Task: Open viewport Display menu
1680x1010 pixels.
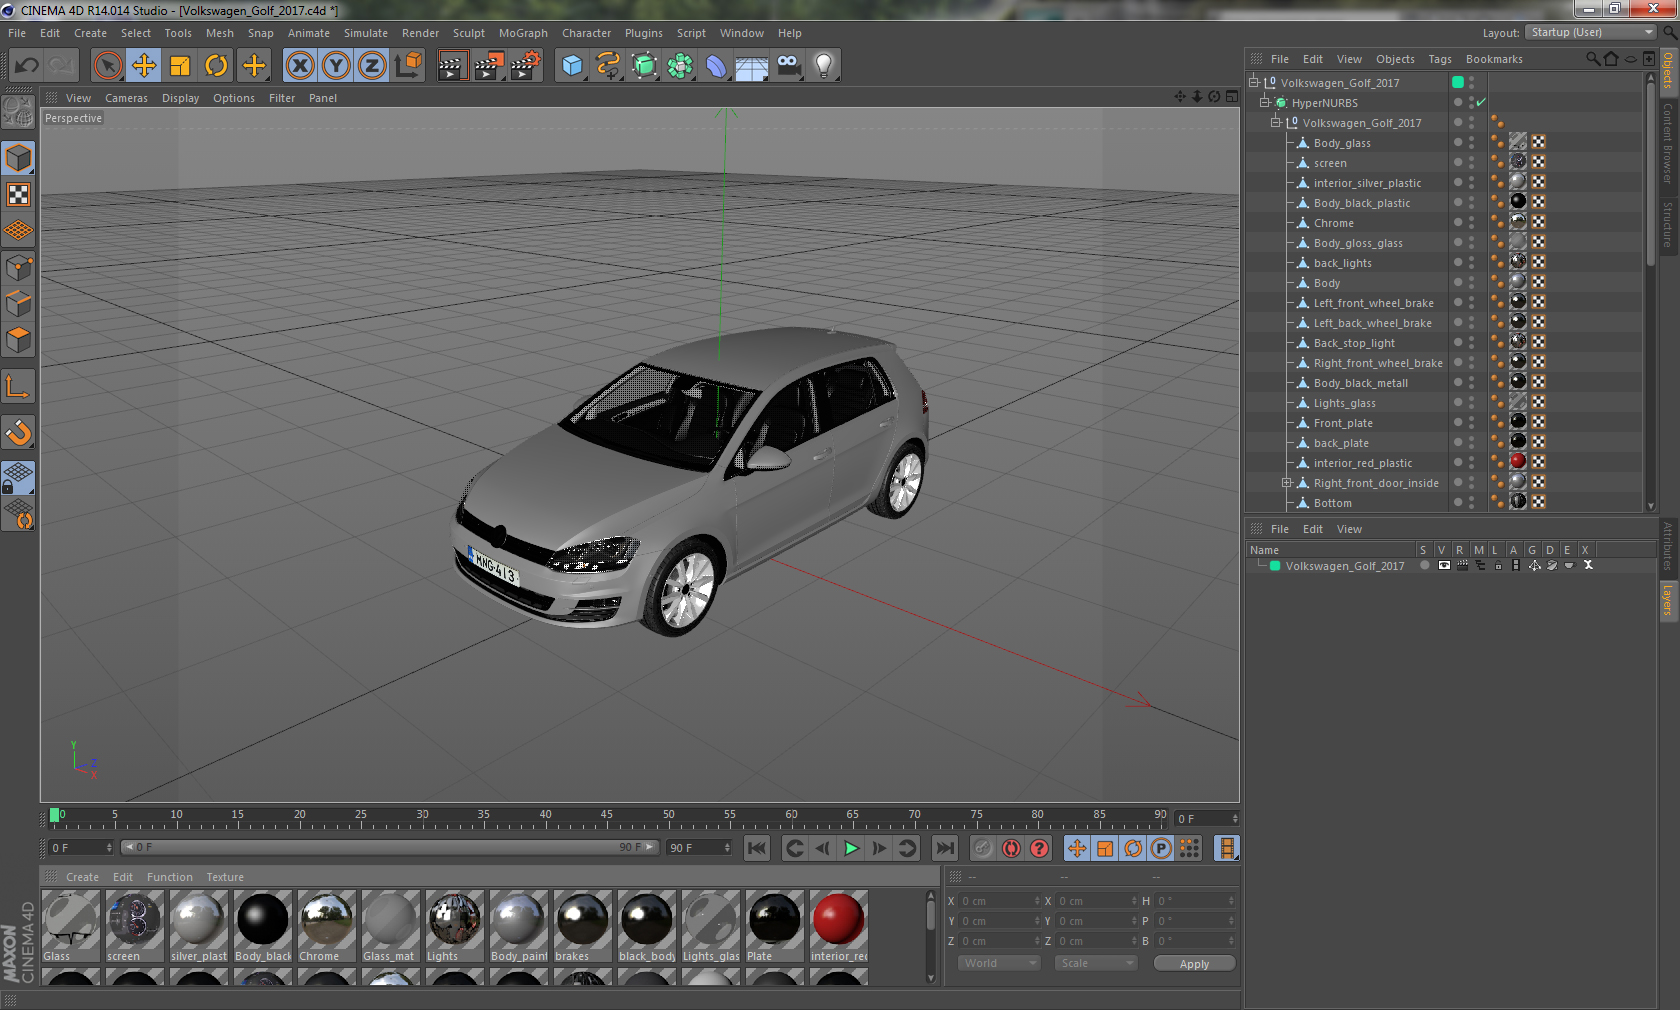Action: click(180, 98)
